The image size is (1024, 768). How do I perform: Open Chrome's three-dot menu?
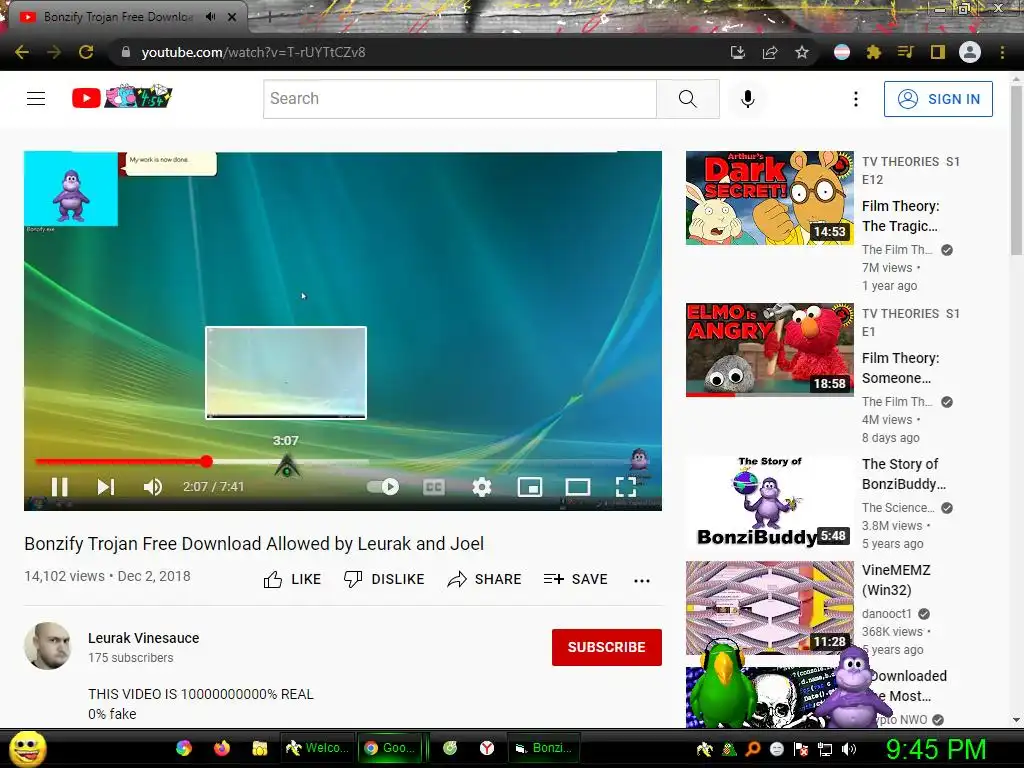1002,52
